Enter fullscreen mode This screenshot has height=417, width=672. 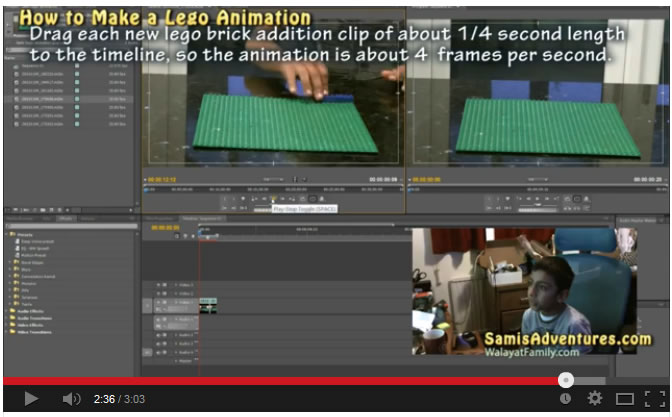pyautogui.click(x=655, y=399)
